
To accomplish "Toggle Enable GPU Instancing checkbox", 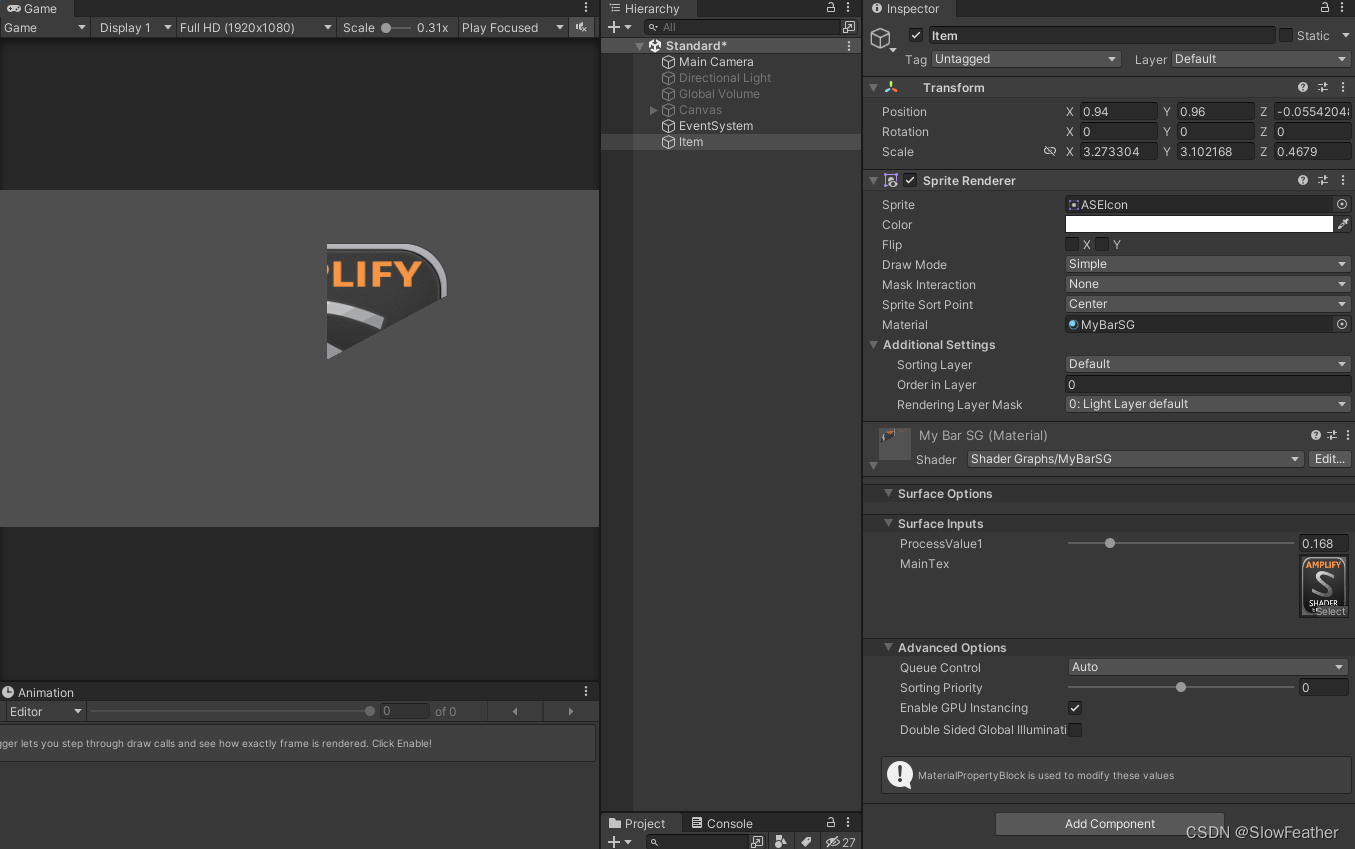I will [x=1075, y=708].
